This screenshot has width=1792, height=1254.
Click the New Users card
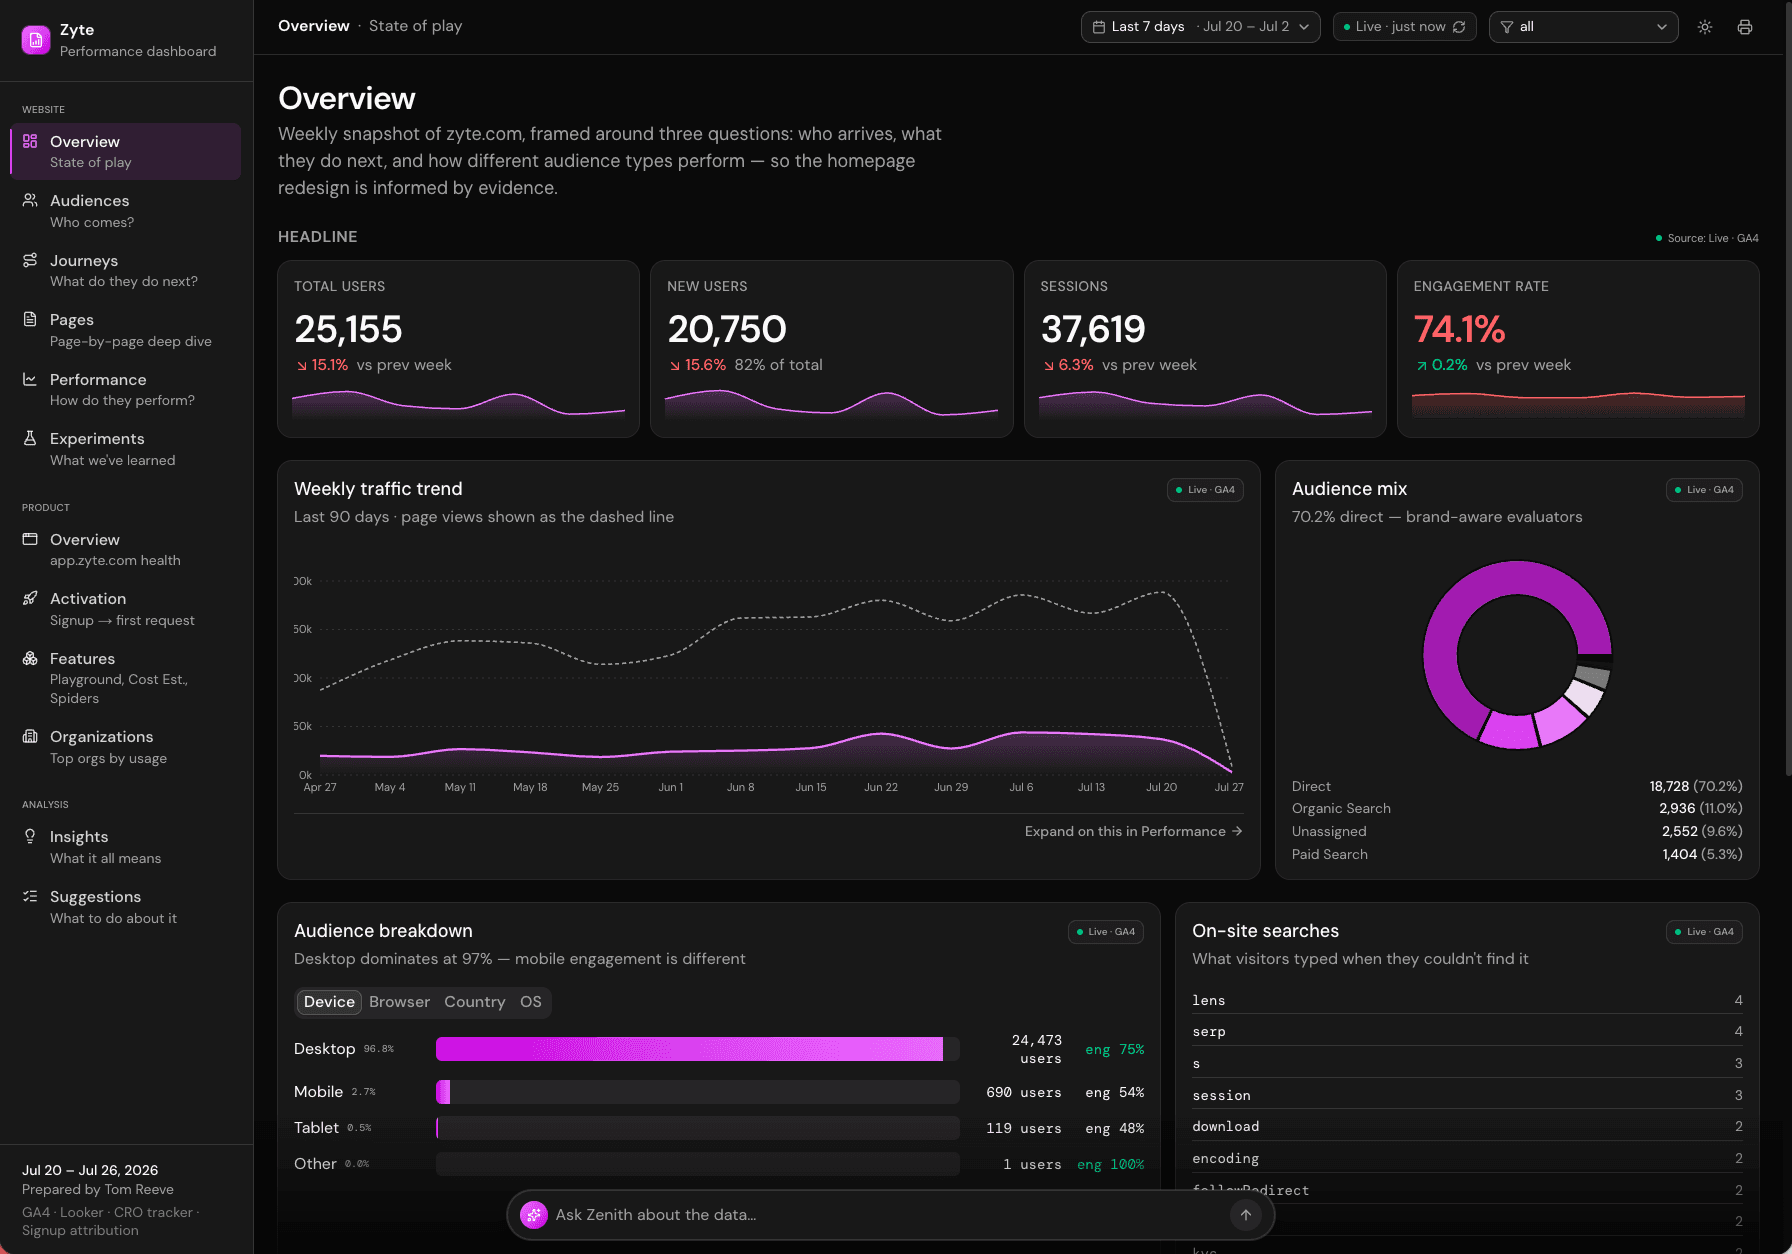coord(831,349)
